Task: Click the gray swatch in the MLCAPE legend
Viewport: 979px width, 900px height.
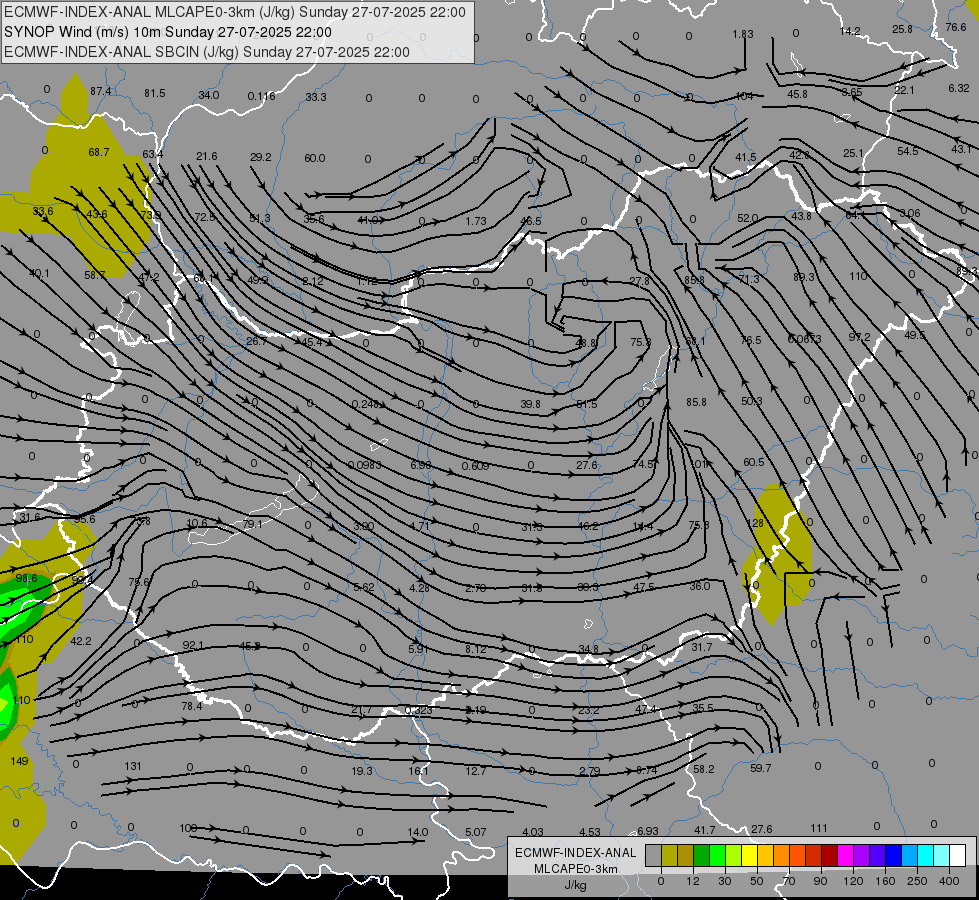Action: click(654, 856)
